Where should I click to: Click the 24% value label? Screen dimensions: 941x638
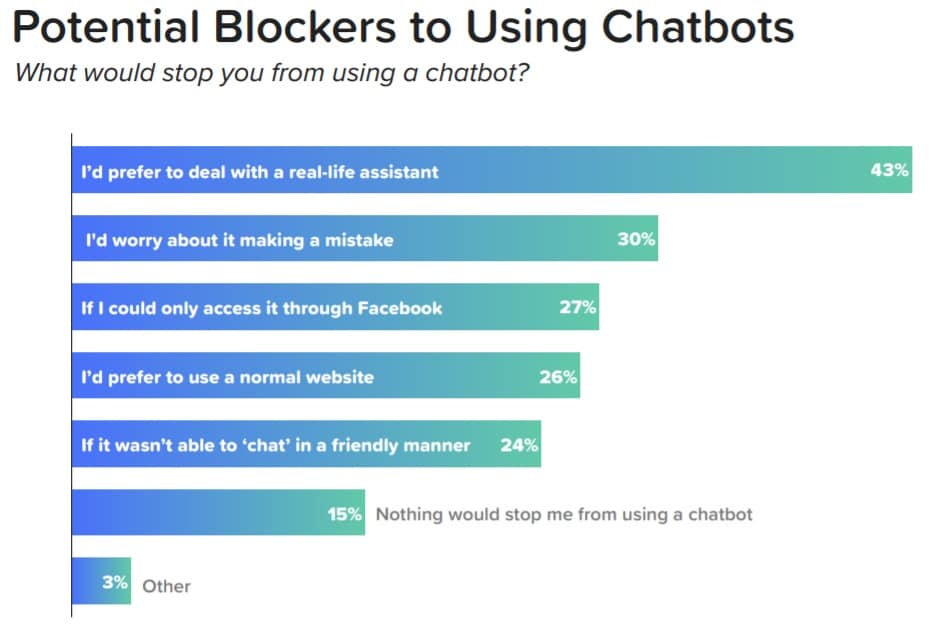tap(519, 445)
